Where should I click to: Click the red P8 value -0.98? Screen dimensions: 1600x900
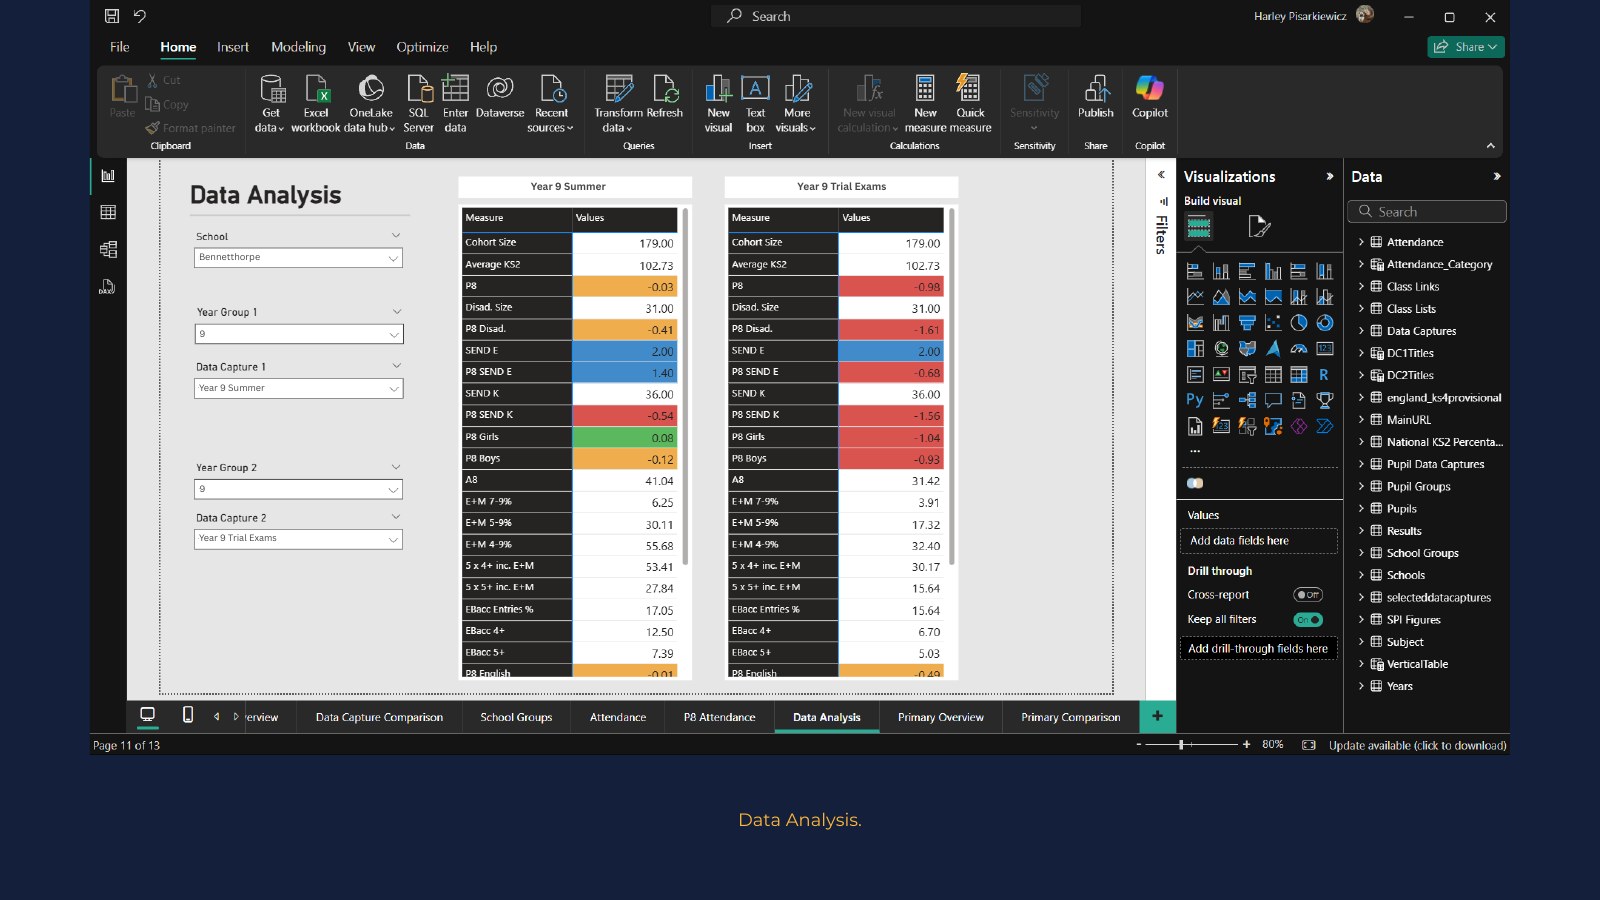pyautogui.click(x=891, y=287)
